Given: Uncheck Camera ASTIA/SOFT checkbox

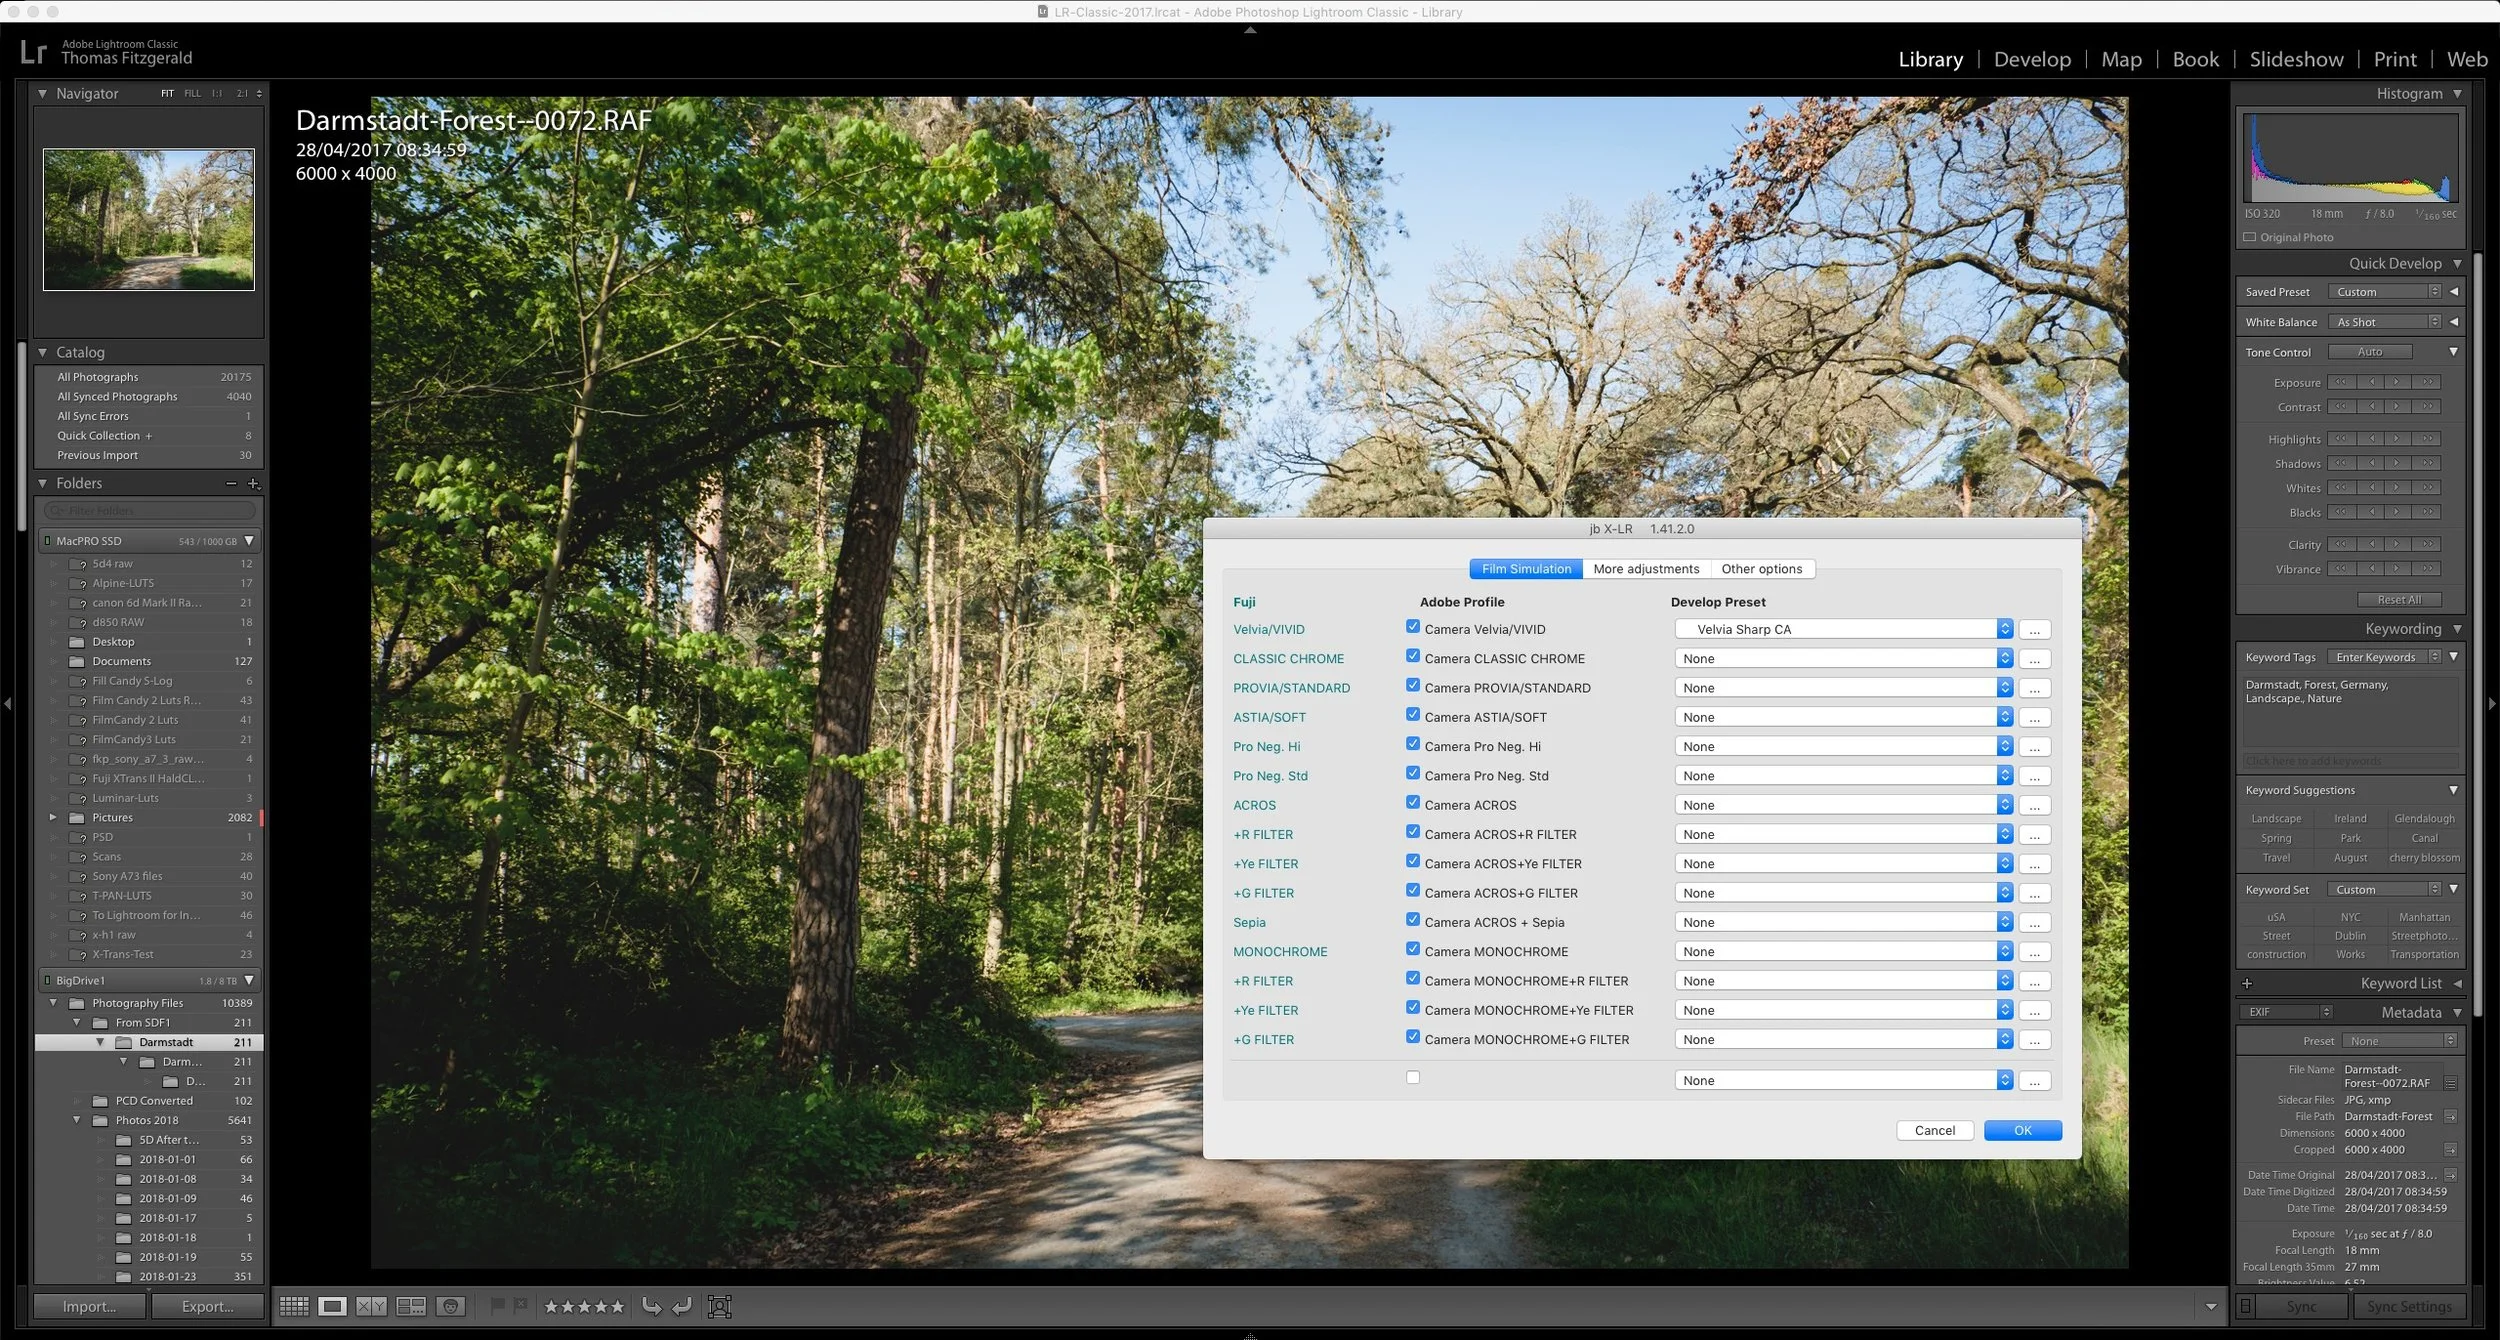Looking at the screenshot, I should [1413, 715].
